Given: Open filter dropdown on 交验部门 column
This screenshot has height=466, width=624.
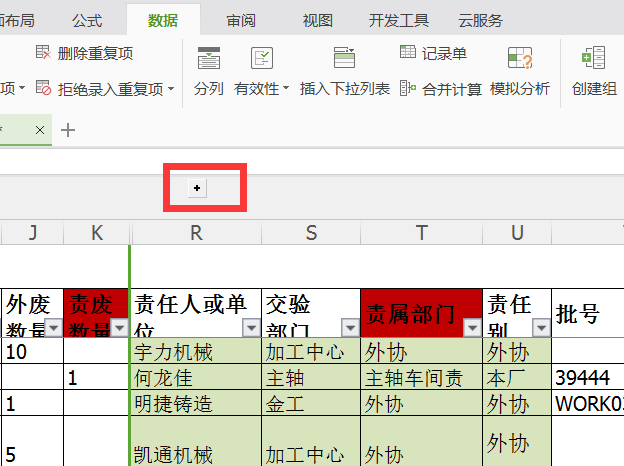Looking at the screenshot, I should [x=349, y=328].
